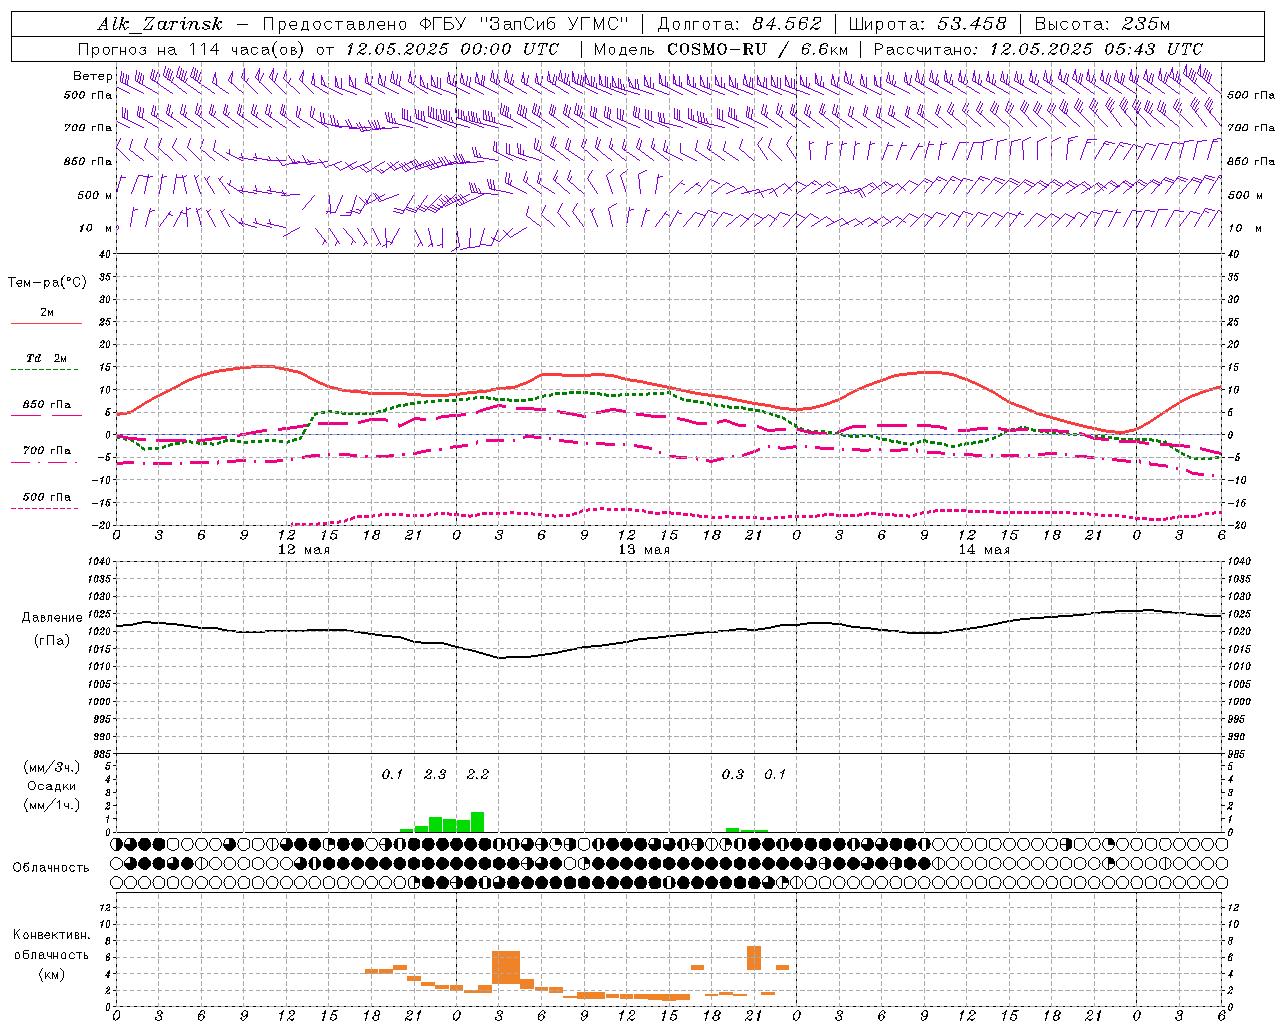Click the 'Td 2м' legend label
This screenshot has height=1024, width=1280.
(46, 358)
